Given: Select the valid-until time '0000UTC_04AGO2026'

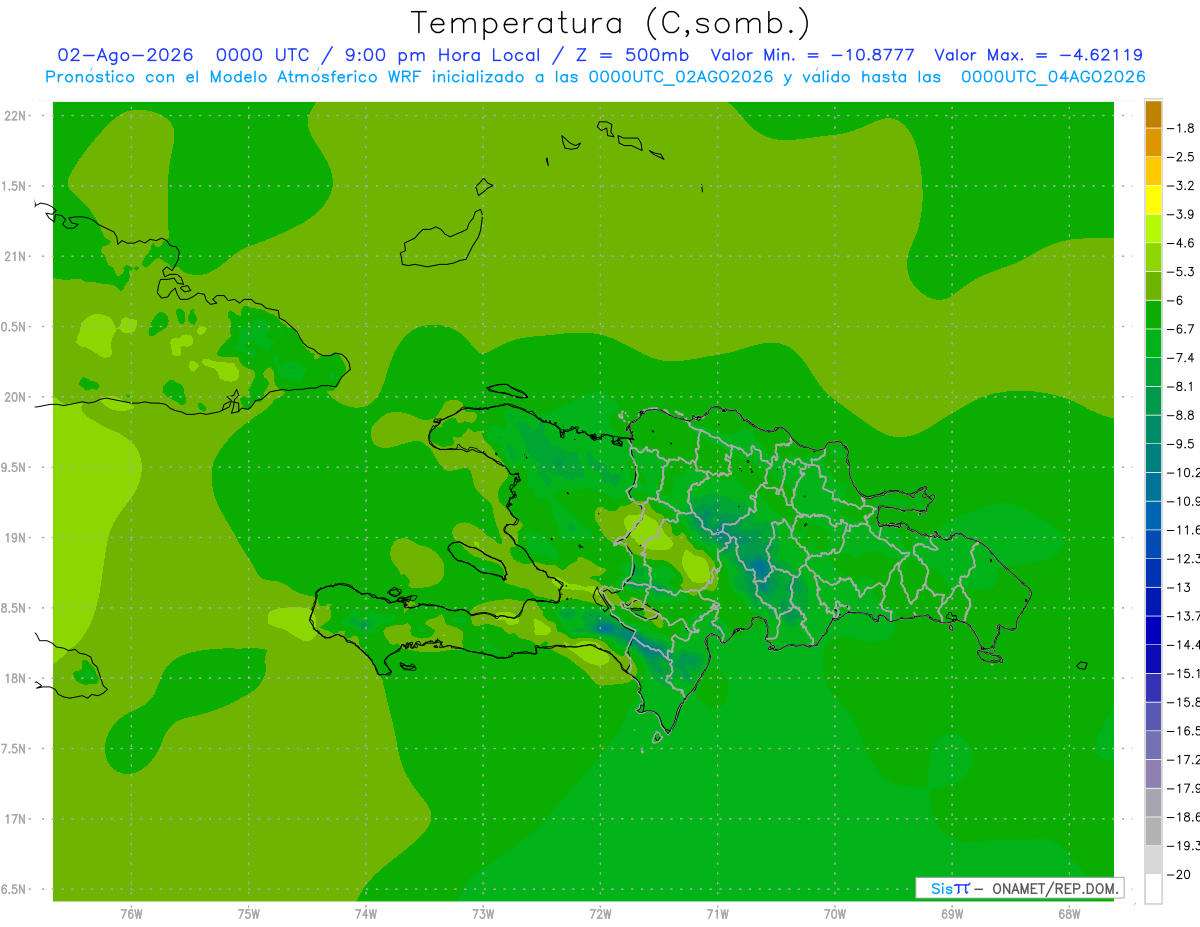Looking at the screenshot, I should pos(1053,77).
